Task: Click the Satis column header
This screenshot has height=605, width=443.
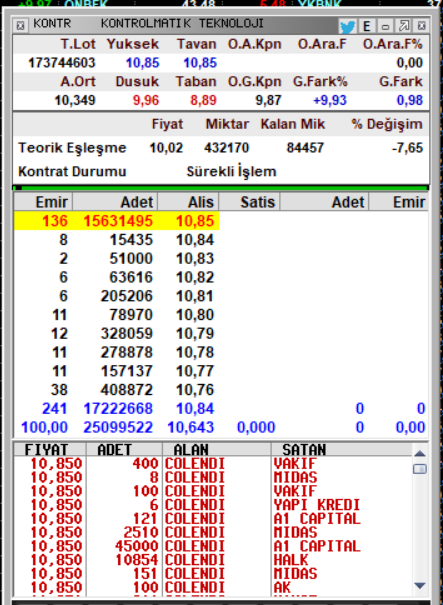Action: pyautogui.click(x=250, y=202)
